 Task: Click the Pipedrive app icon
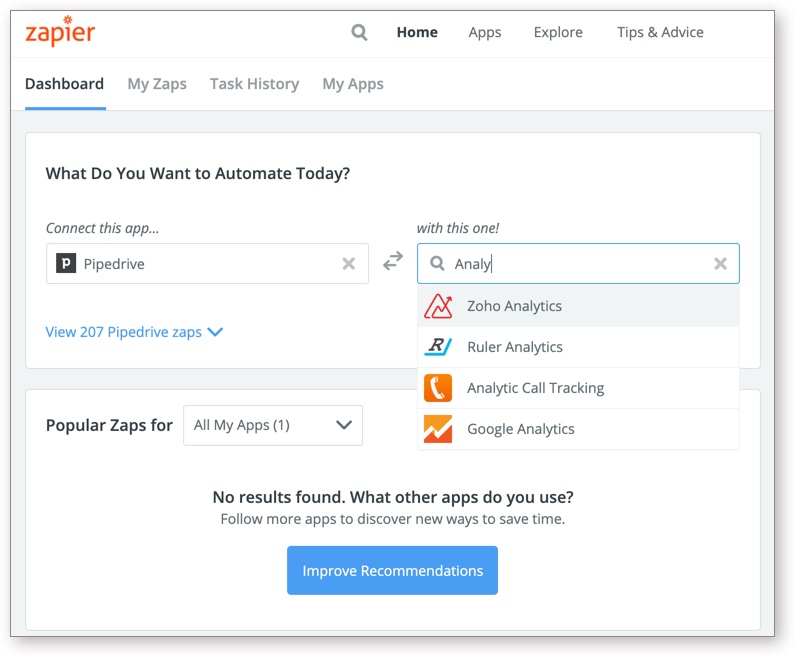66,264
